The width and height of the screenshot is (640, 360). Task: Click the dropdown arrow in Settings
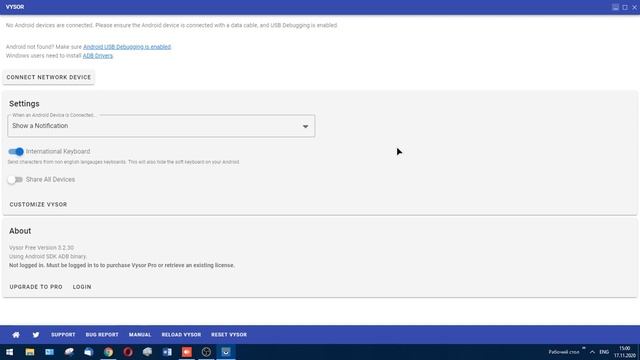pos(305,127)
